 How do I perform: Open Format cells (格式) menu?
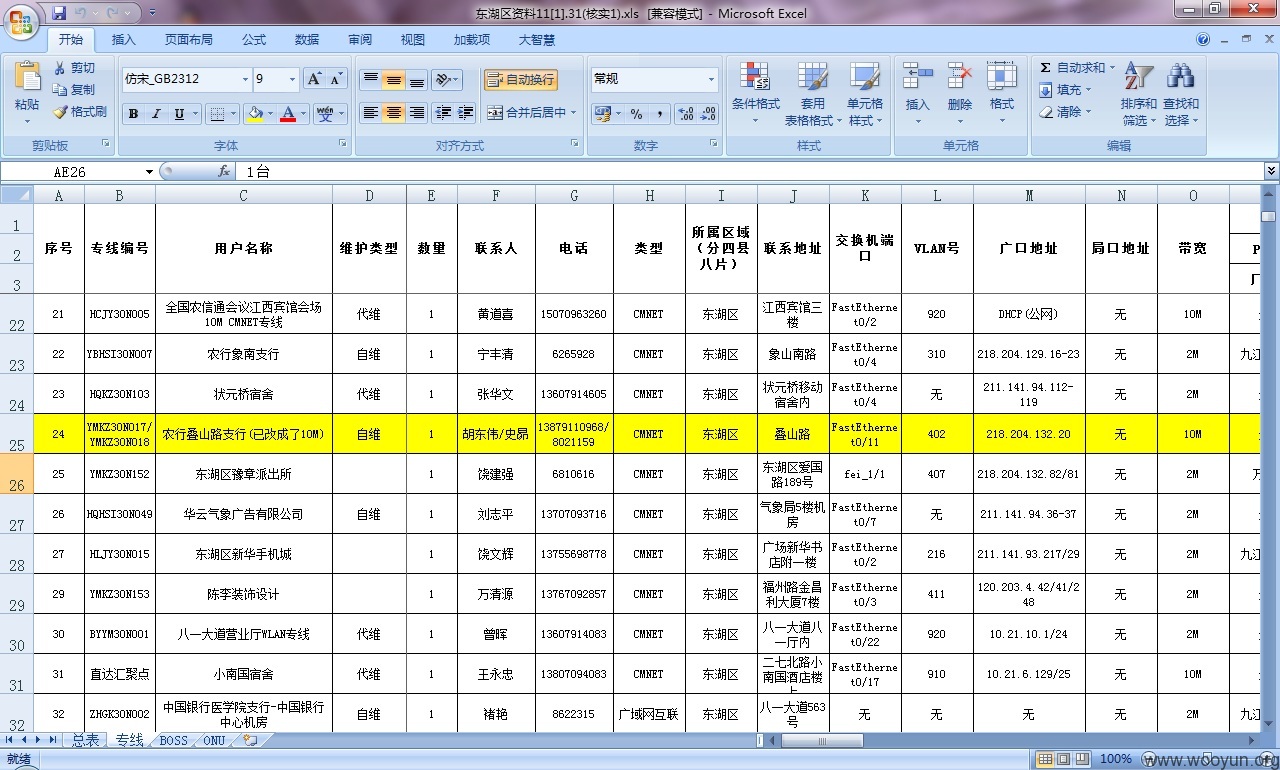tap(1002, 93)
